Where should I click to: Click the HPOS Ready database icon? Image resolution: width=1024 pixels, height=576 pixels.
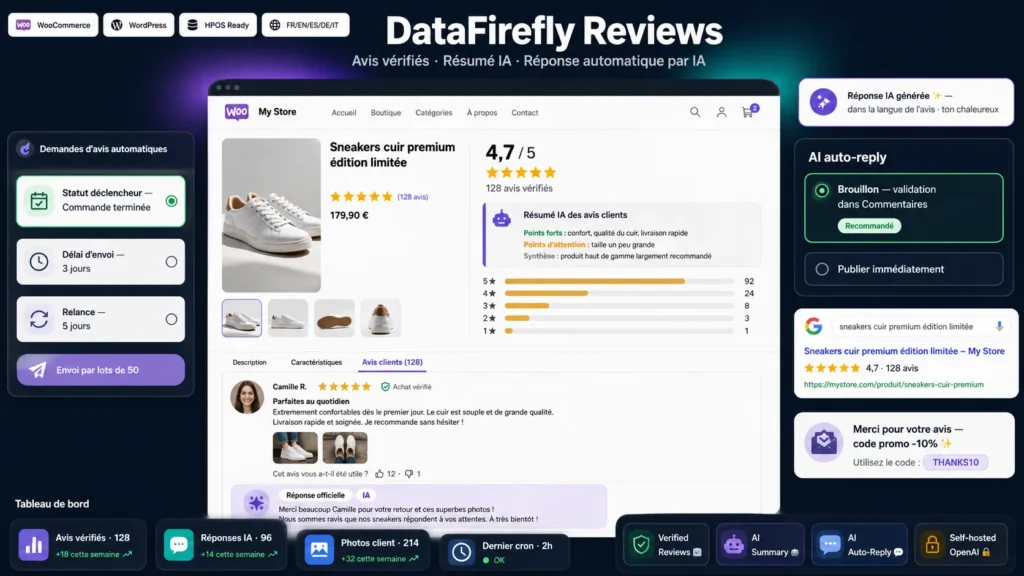coord(193,25)
